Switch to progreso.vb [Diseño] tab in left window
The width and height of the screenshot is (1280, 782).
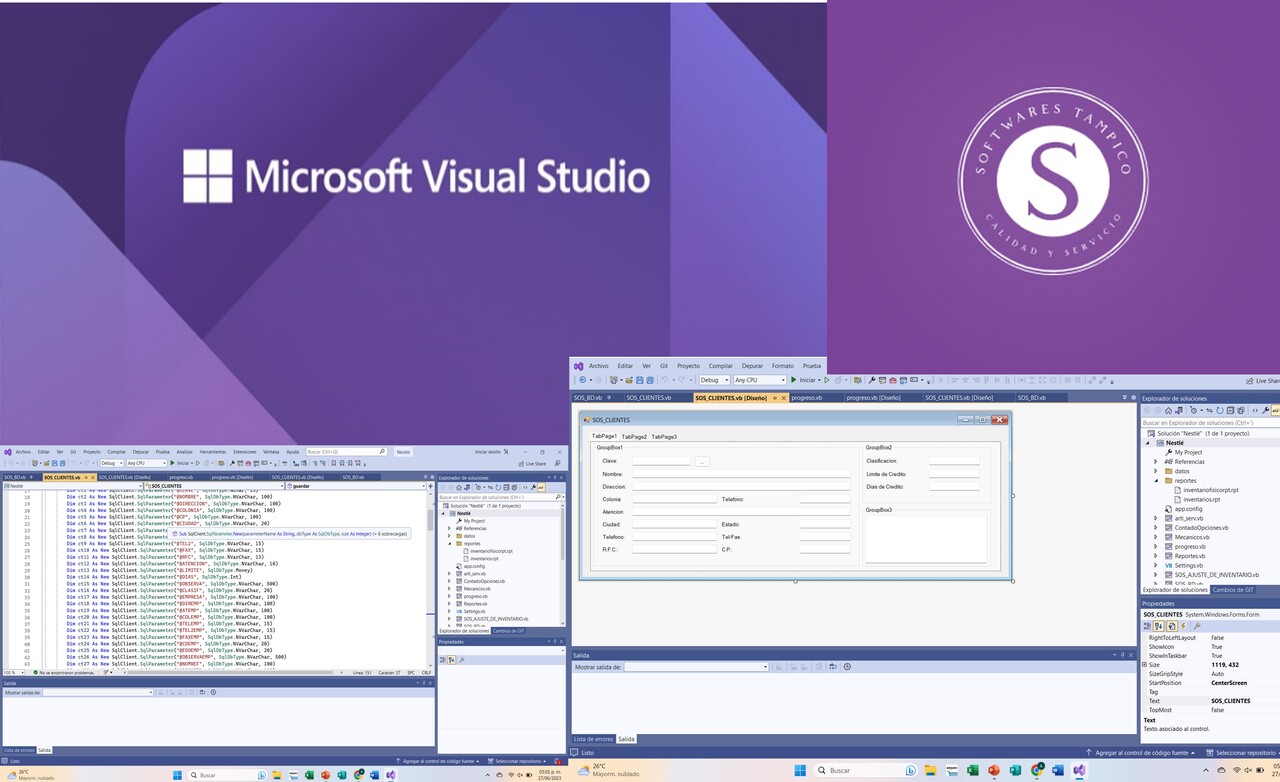tap(232, 477)
